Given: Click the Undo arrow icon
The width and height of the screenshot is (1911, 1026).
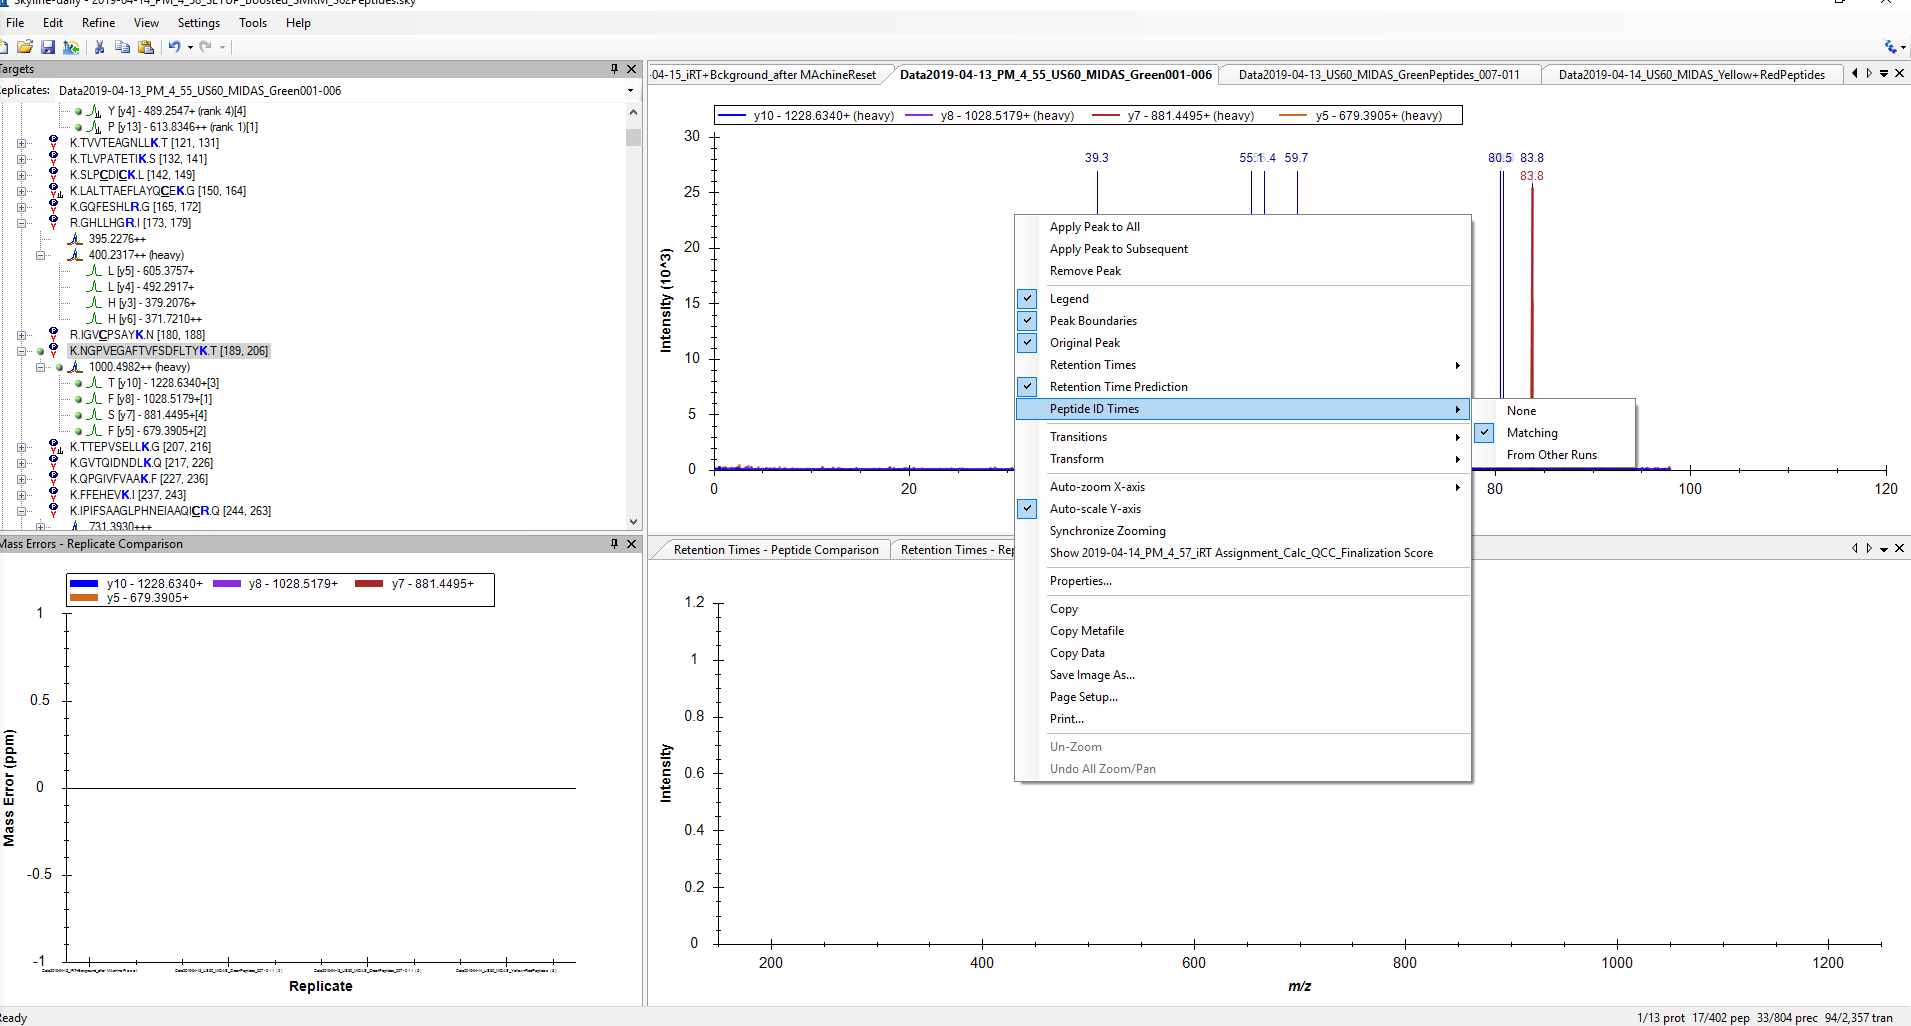Looking at the screenshot, I should tap(175, 47).
